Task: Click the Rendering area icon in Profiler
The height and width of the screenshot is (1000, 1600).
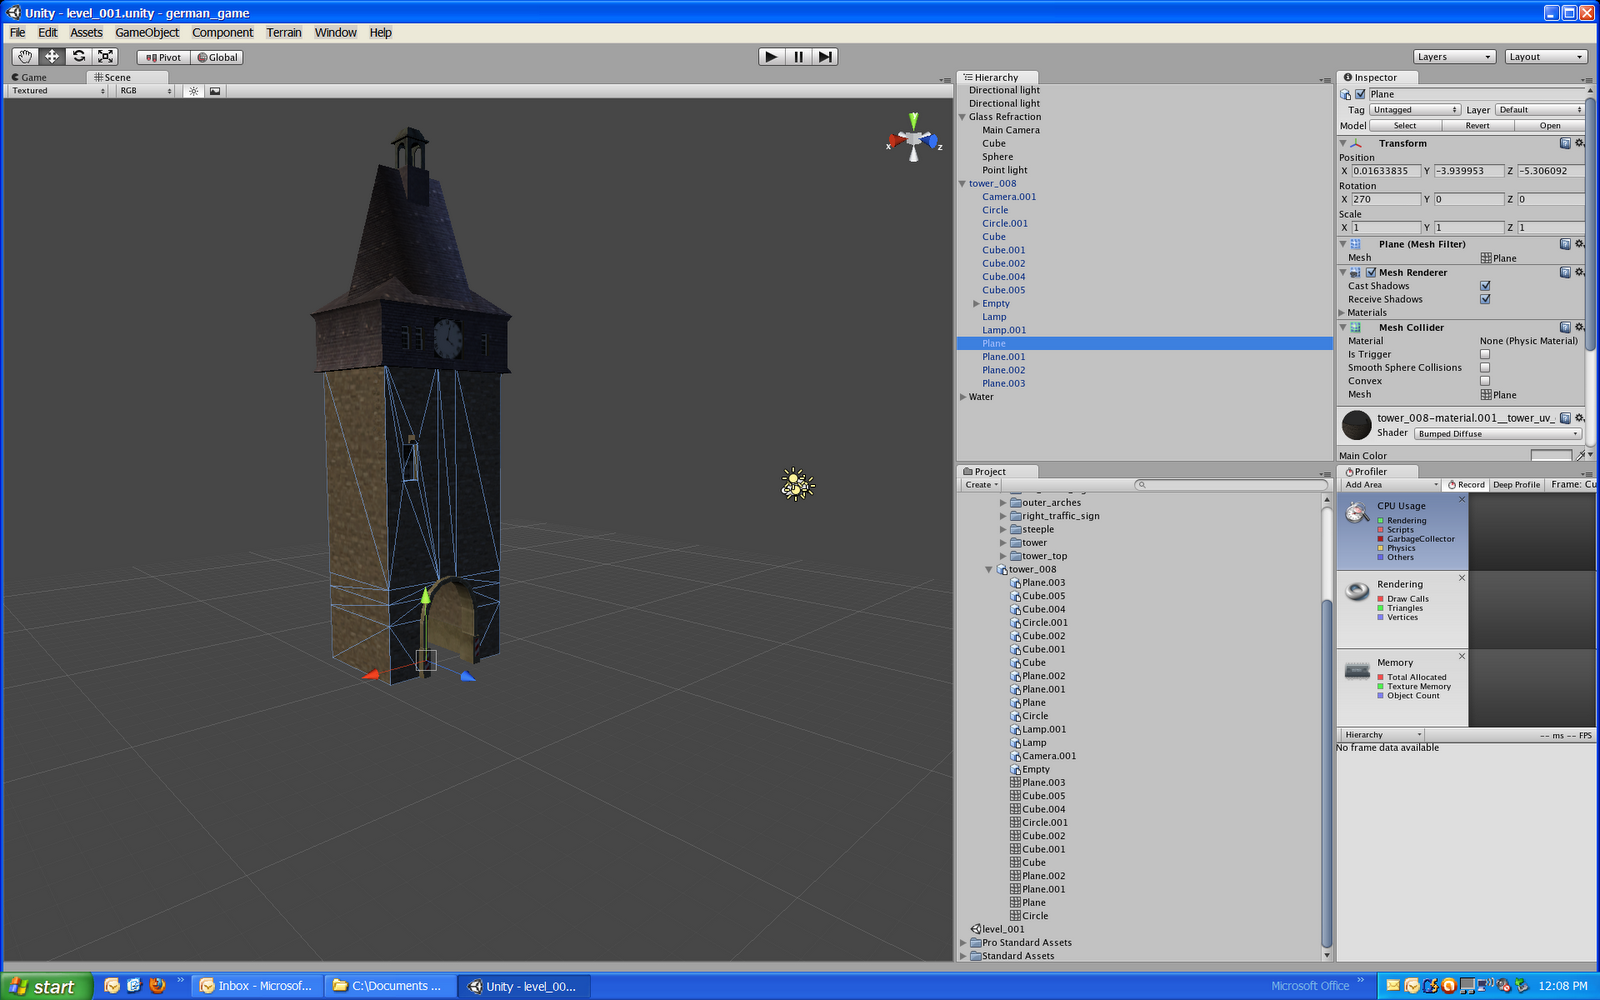Action: [x=1356, y=591]
